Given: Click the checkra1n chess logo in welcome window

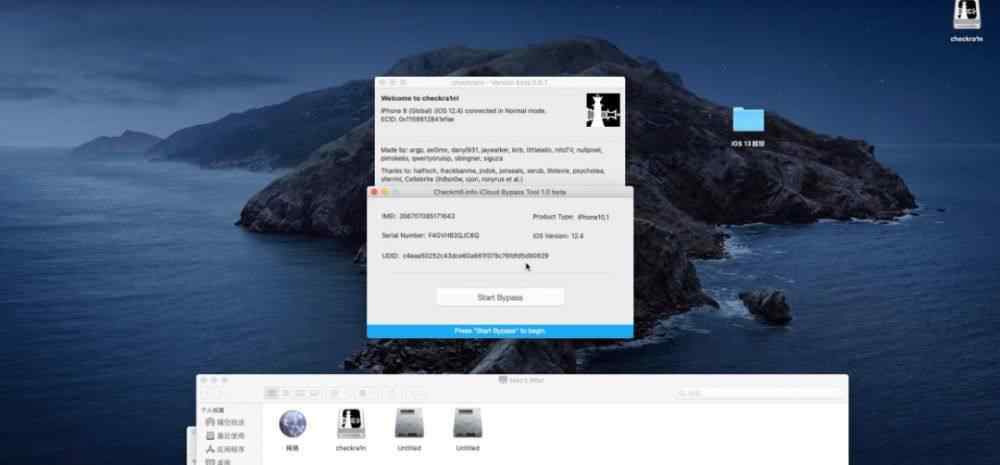Looking at the screenshot, I should [603, 110].
